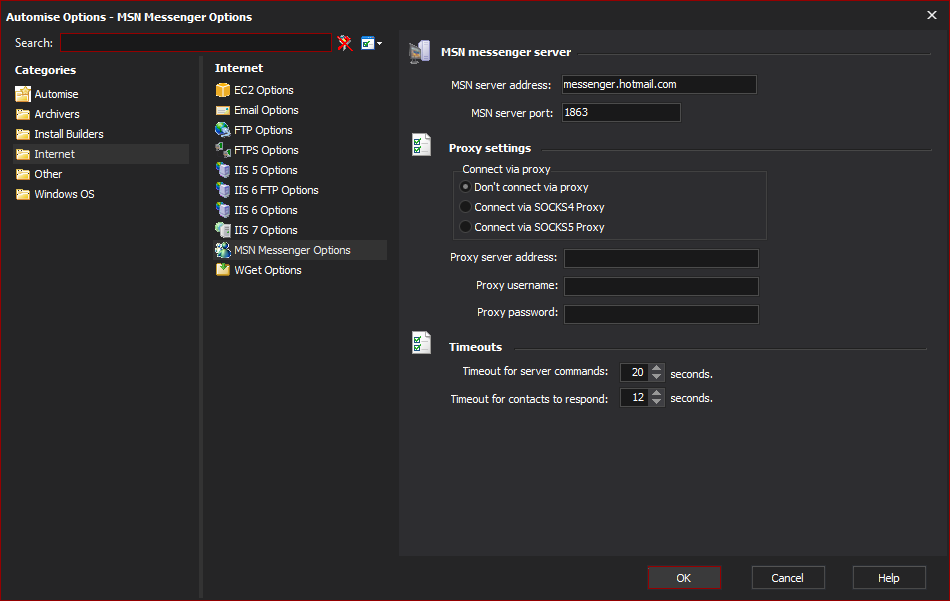Viewport: 950px width, 601px height.
Task: Click the Timeouts section icon
Action: [421, 343]
